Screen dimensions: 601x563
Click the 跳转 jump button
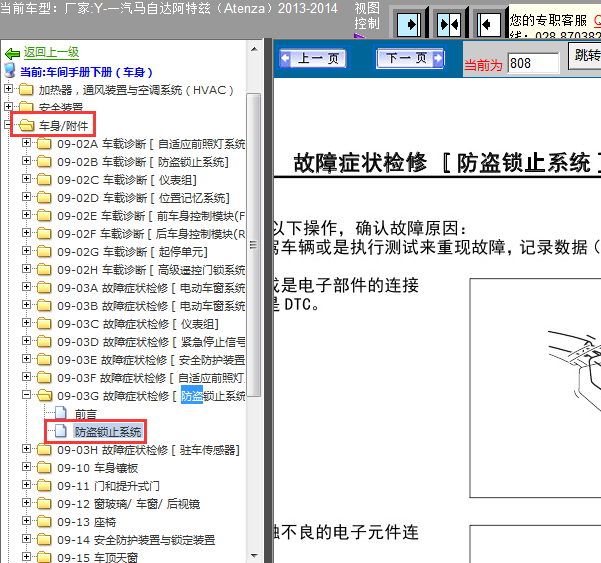(x=585, y=56)
